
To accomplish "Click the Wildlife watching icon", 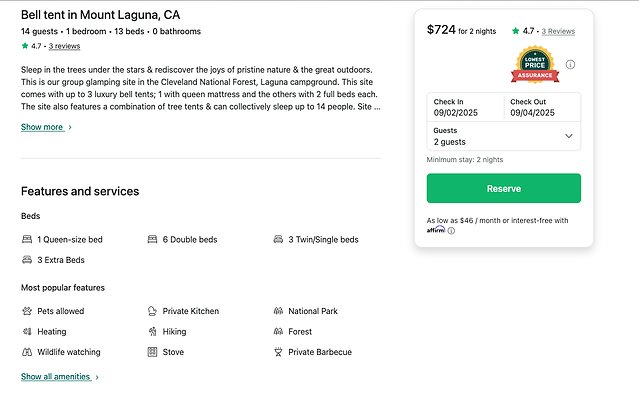I will pyautogui.click(x=27, y=352).
